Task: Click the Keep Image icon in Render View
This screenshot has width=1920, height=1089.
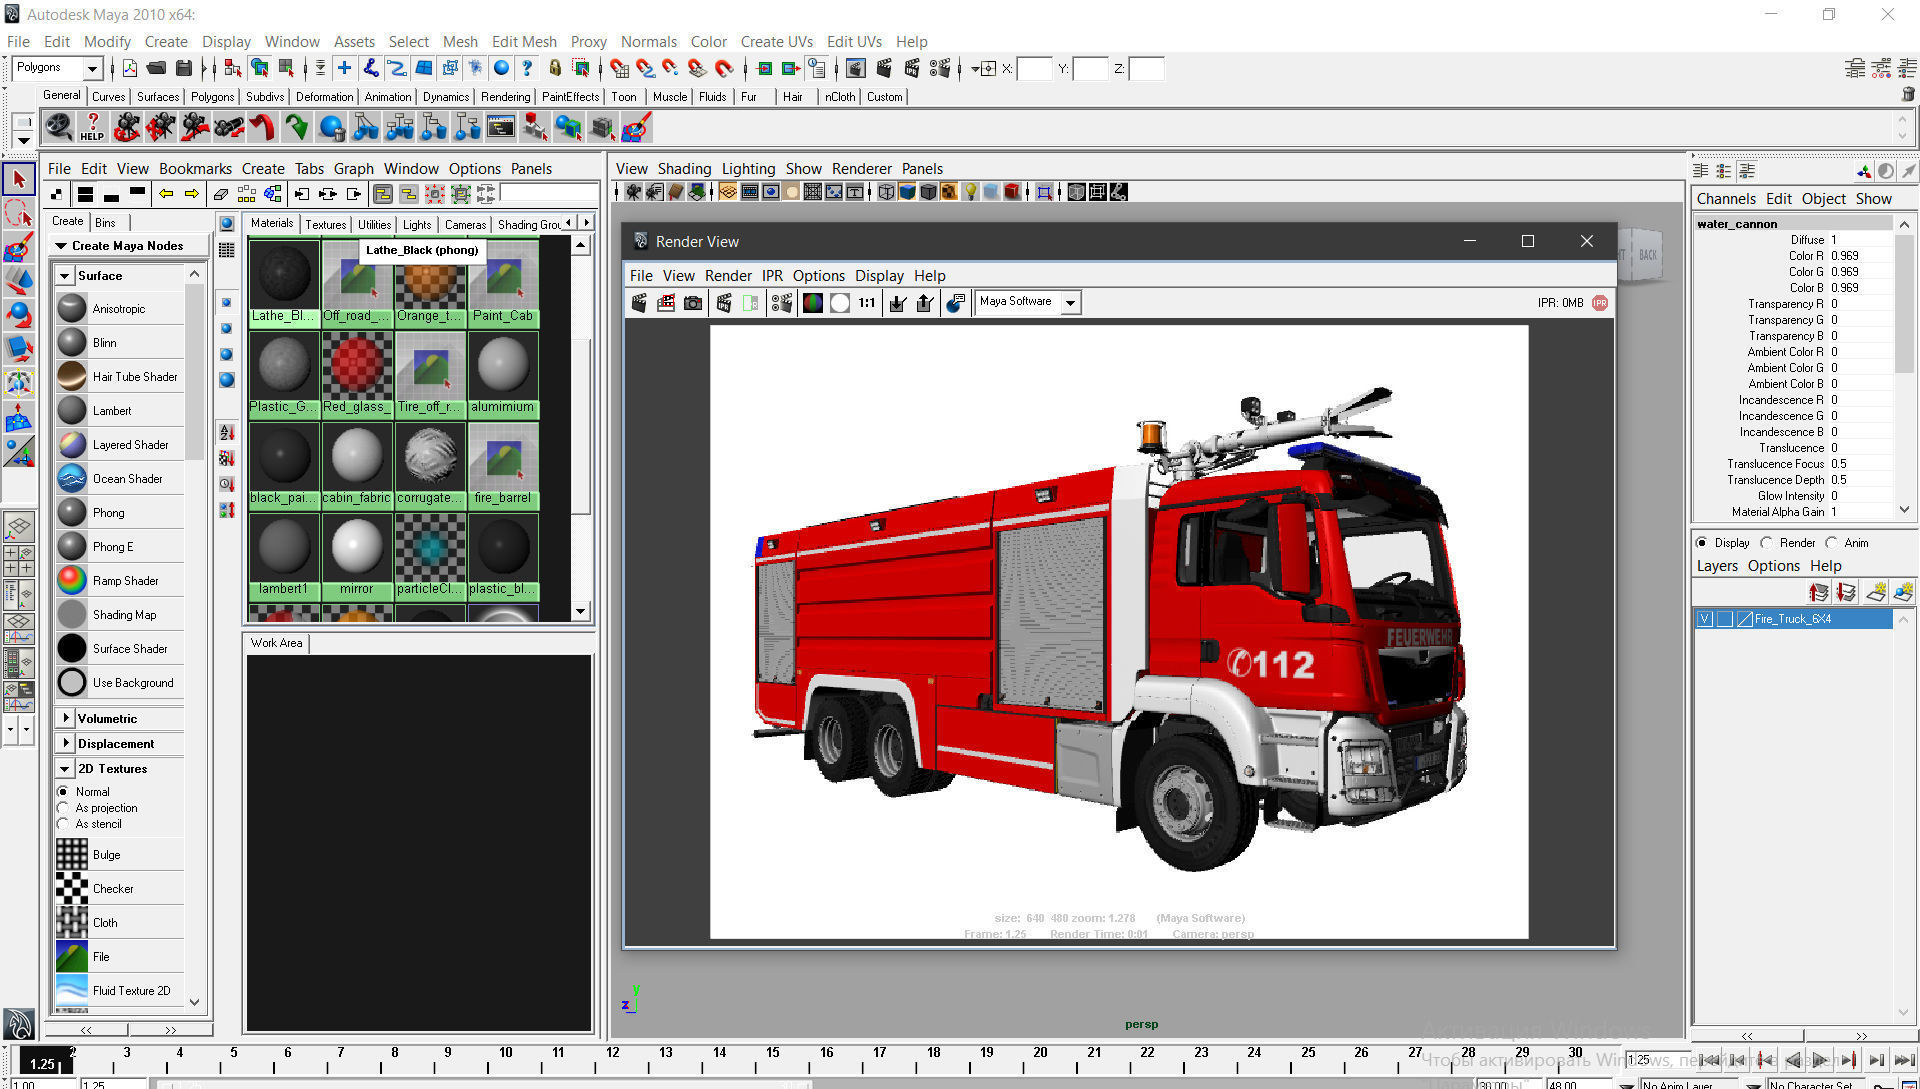Action: pos(898,303)
